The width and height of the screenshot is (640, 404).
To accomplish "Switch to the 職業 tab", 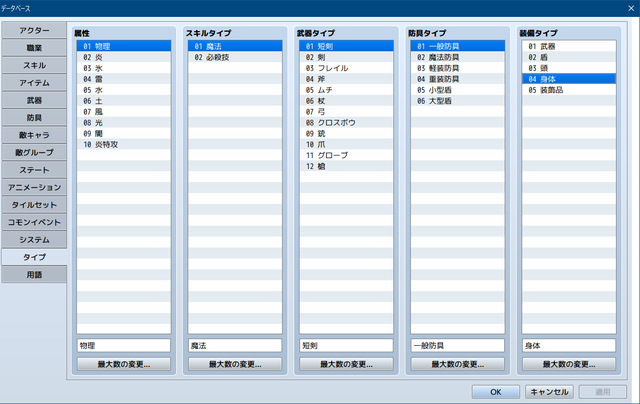I will 34,48.
